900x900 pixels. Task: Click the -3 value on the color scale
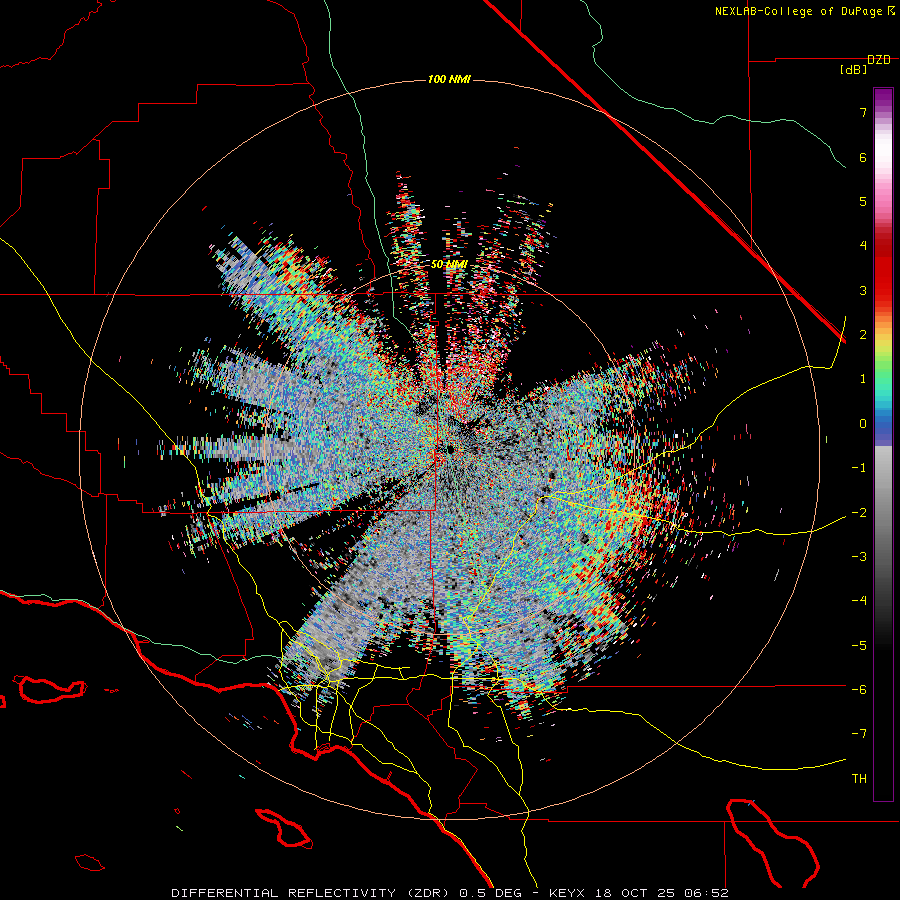(859, 556)
